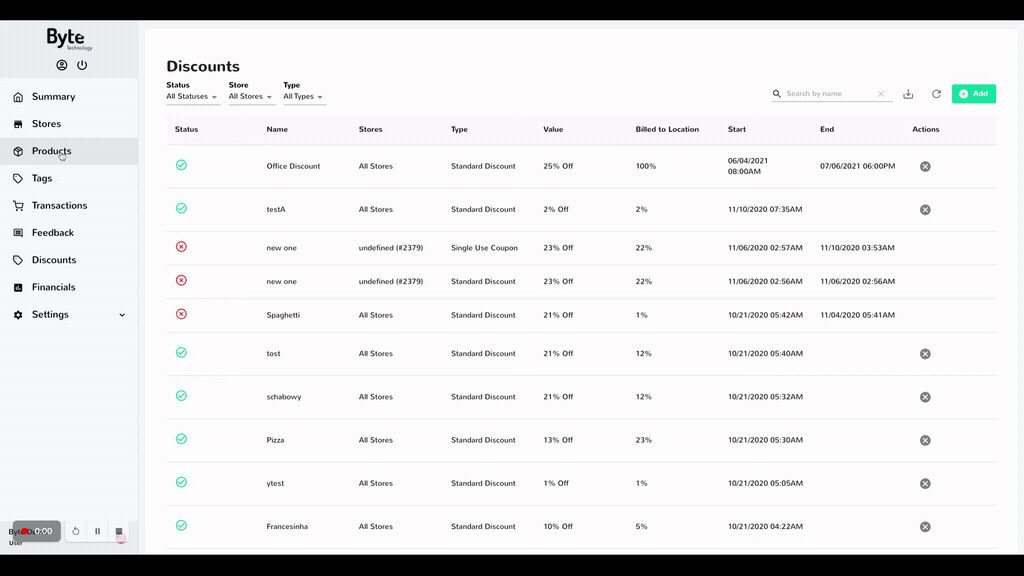Open Products in sidebar
This screenshot has height=576, width=1024.
[x=69, y=151]
